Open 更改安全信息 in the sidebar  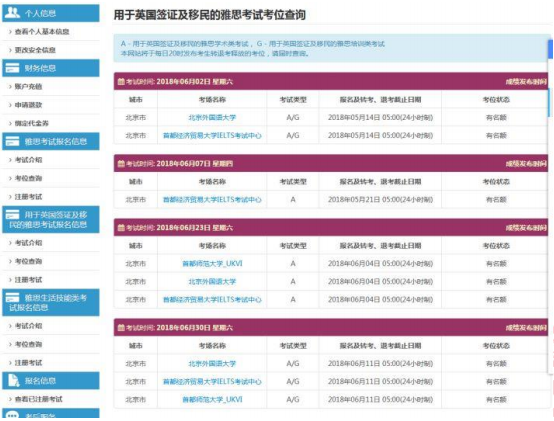[x=35, y=50]
